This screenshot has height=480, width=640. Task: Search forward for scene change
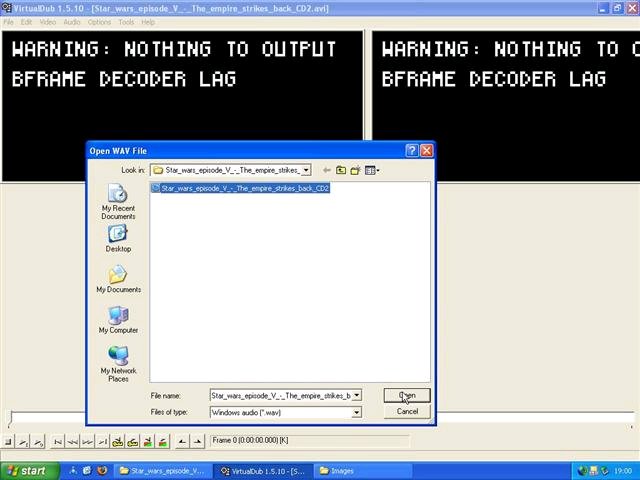coord(163,442)
